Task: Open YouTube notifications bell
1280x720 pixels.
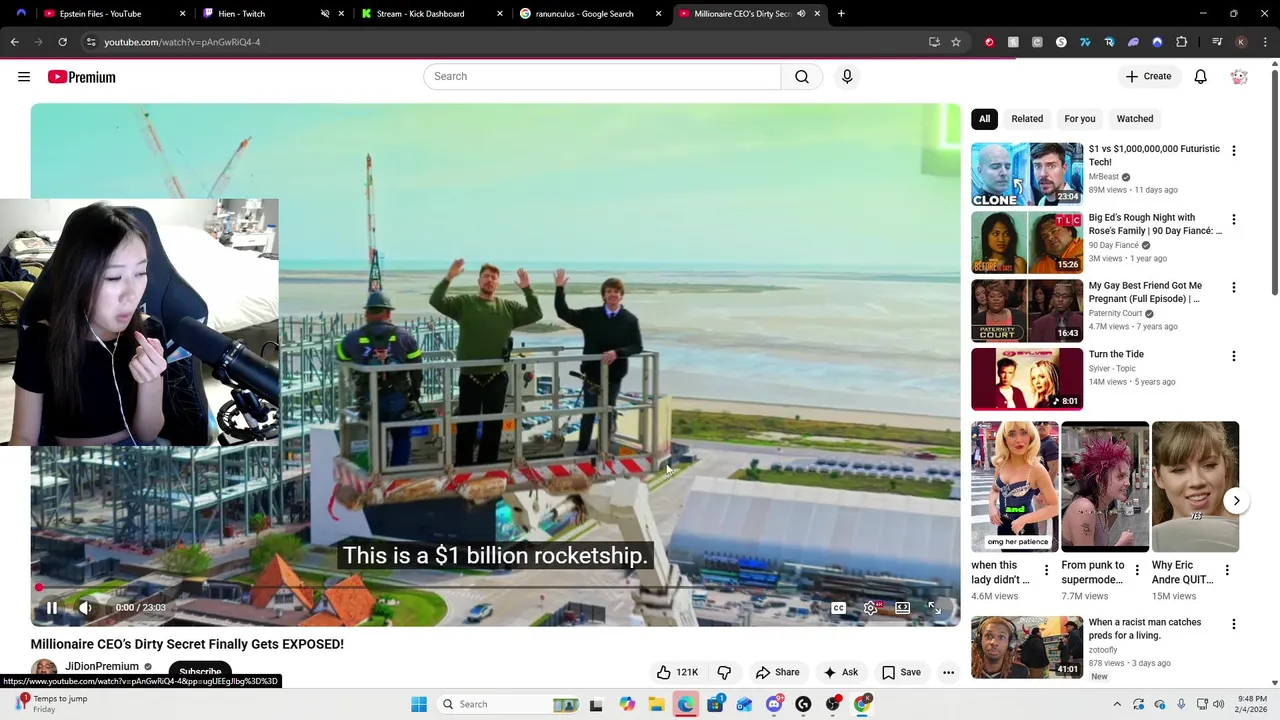Action: coord(1200,76)
